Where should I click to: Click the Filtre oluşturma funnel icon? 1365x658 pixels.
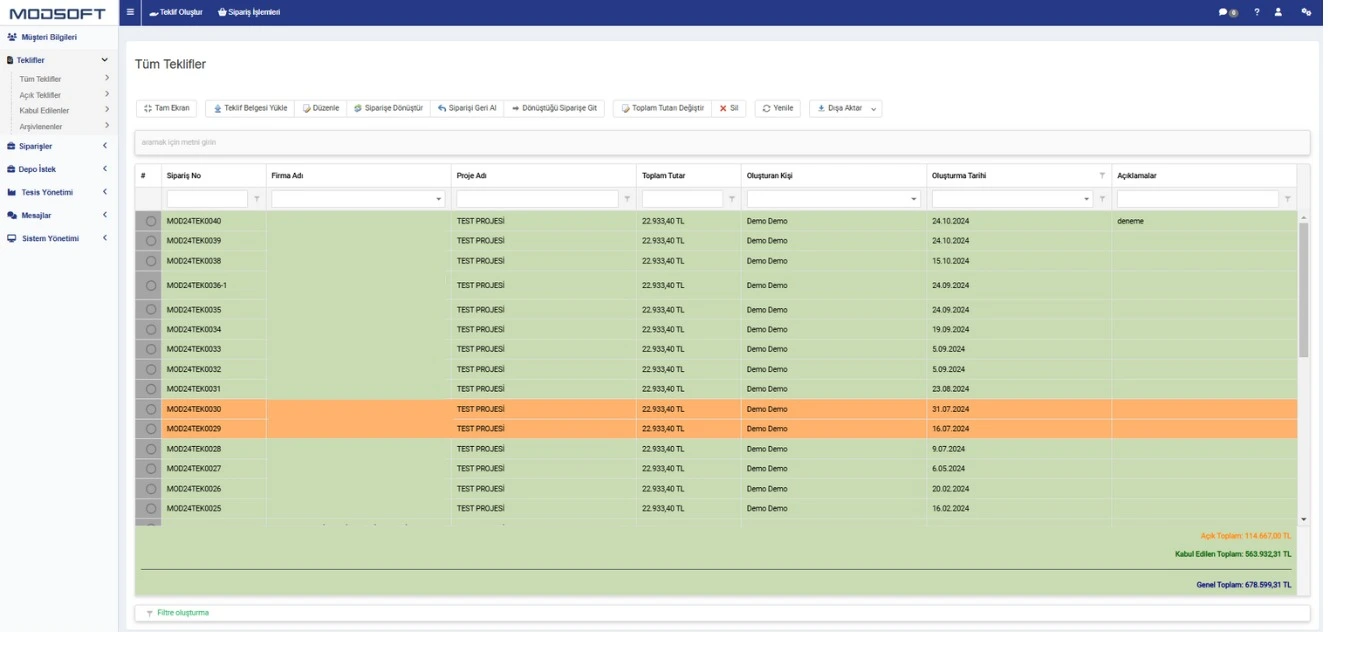click(150, 613)
